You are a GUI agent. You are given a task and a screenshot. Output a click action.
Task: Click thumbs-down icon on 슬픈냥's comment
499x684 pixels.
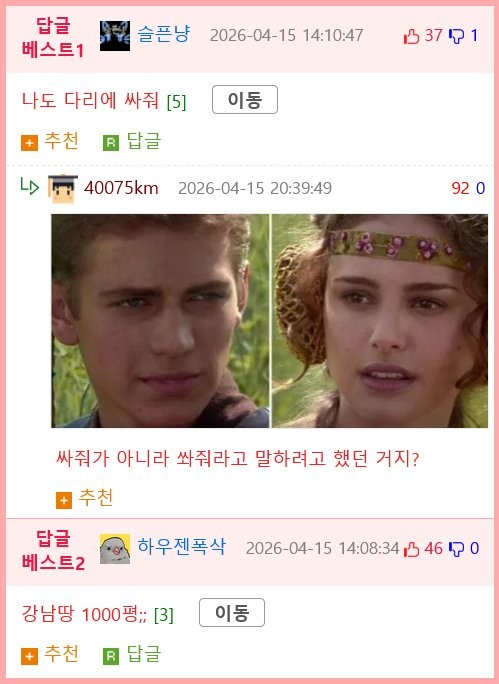[x=456, y=36]
